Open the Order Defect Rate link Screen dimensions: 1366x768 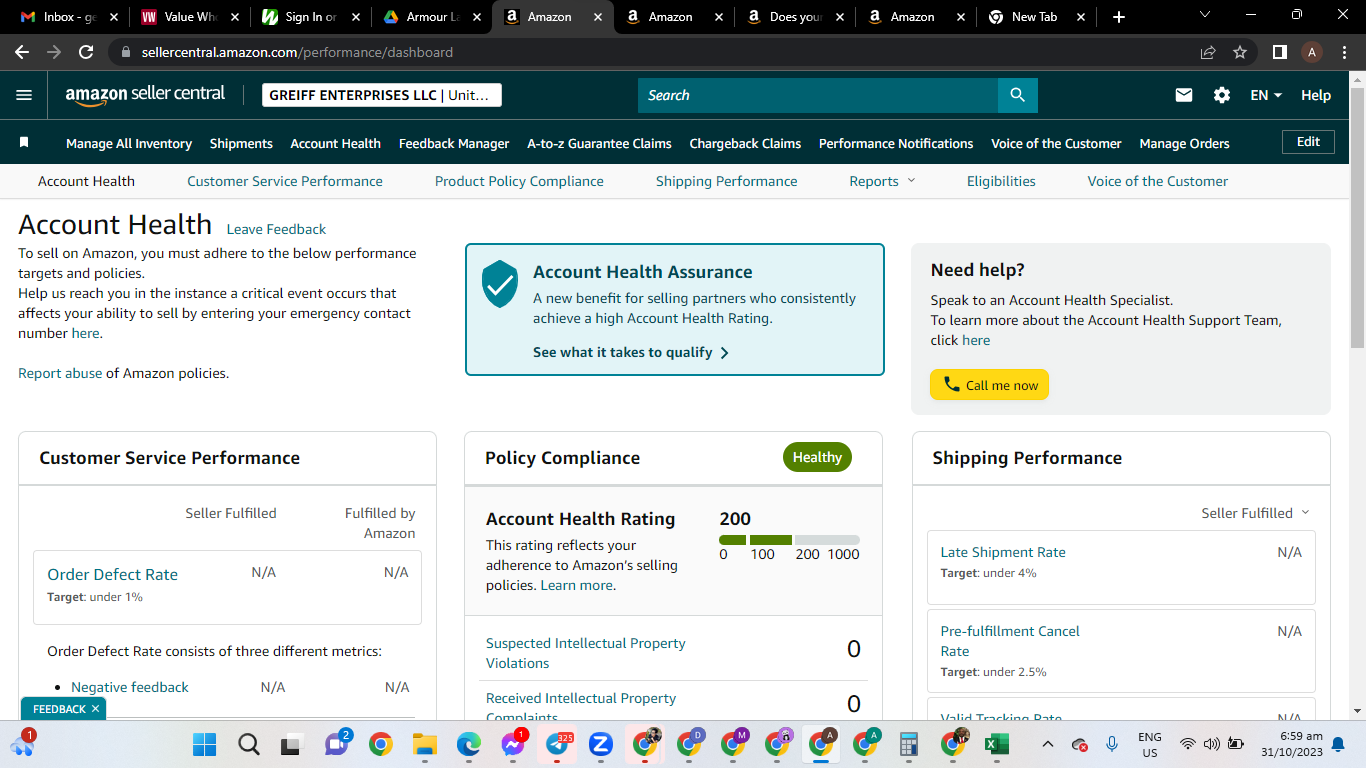(x=112, y=574)
